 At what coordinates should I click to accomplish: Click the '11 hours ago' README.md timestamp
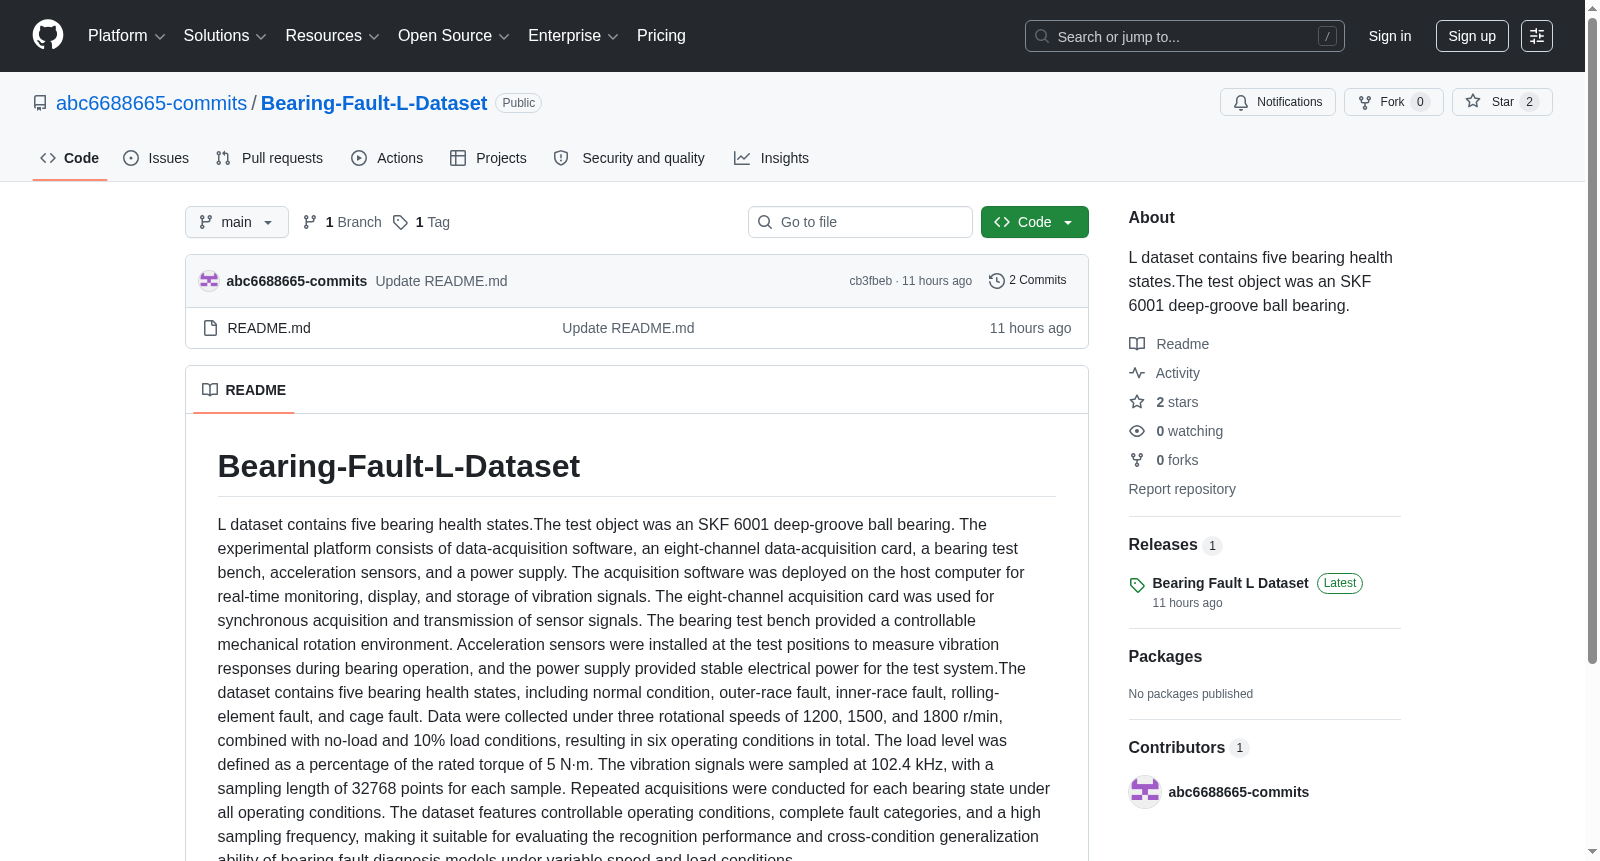point(1030,328)
